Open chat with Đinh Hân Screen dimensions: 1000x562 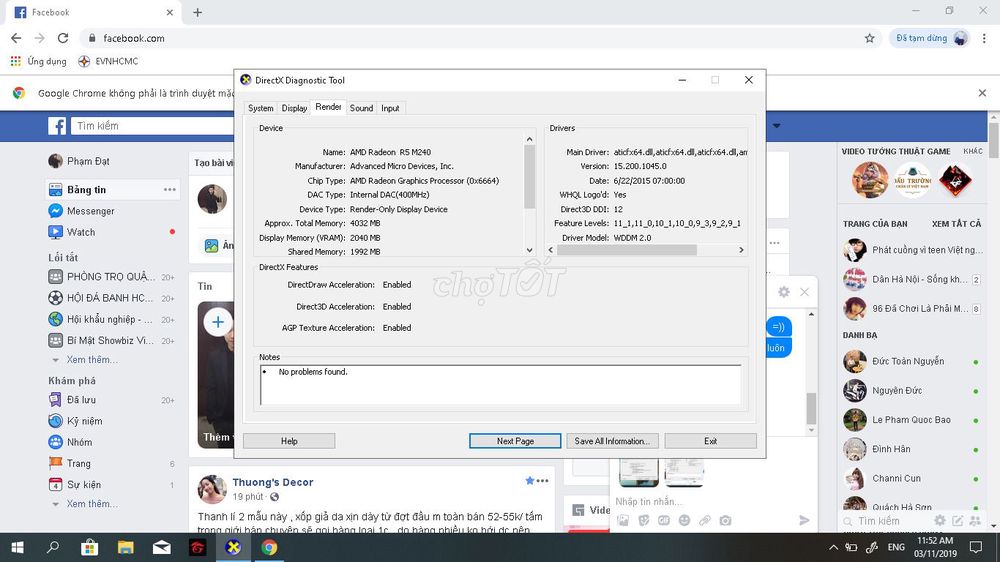click(x=891, y=449)
